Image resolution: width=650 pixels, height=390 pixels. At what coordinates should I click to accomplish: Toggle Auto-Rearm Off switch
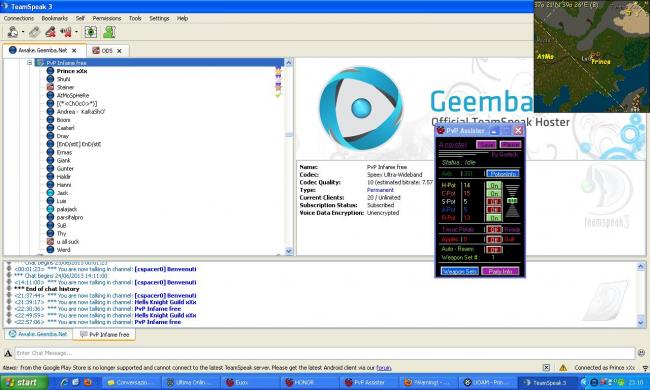coord(494,249)
